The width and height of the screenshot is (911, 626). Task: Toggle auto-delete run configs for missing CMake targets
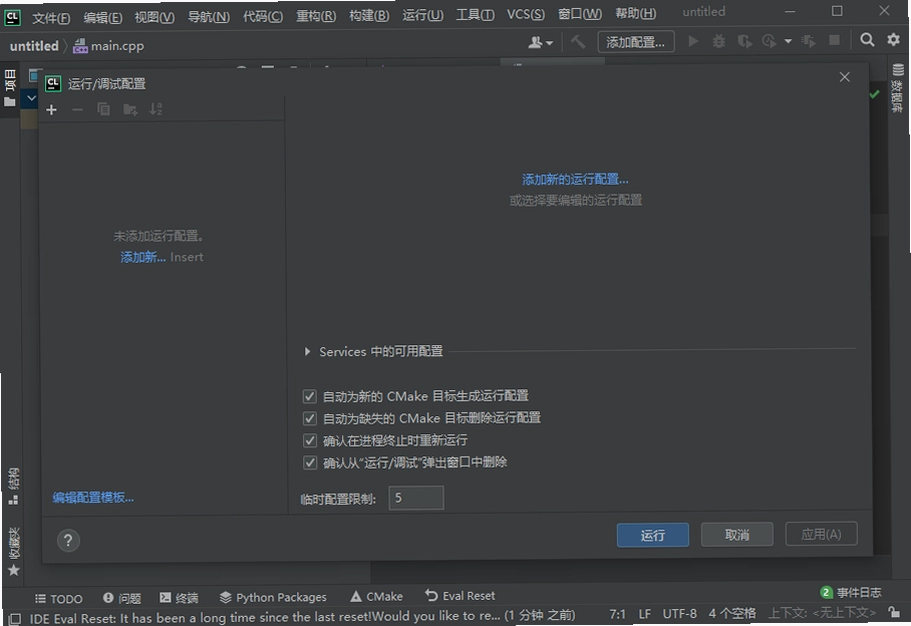point(310,418)
